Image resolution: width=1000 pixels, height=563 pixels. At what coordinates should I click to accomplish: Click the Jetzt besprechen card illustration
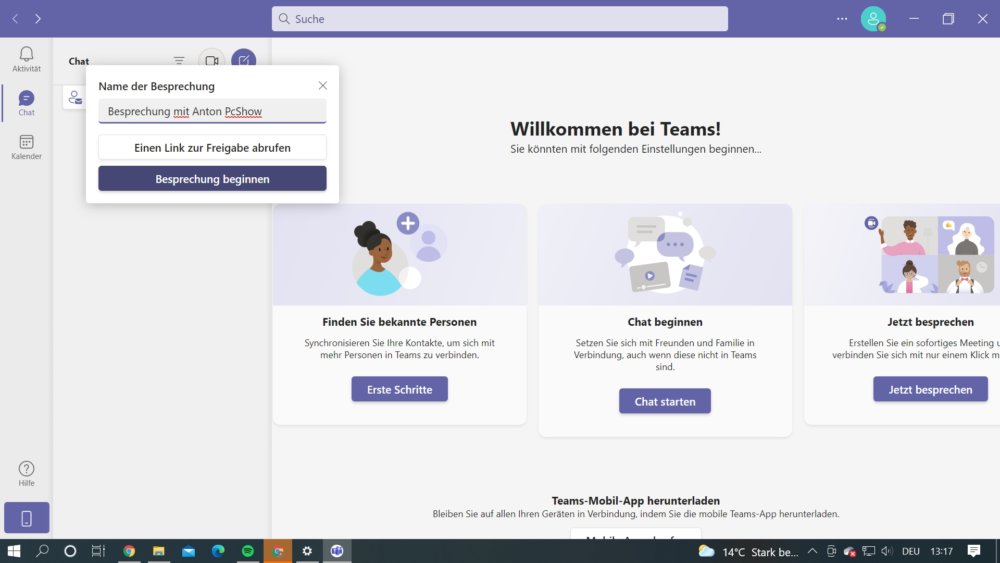930,255
